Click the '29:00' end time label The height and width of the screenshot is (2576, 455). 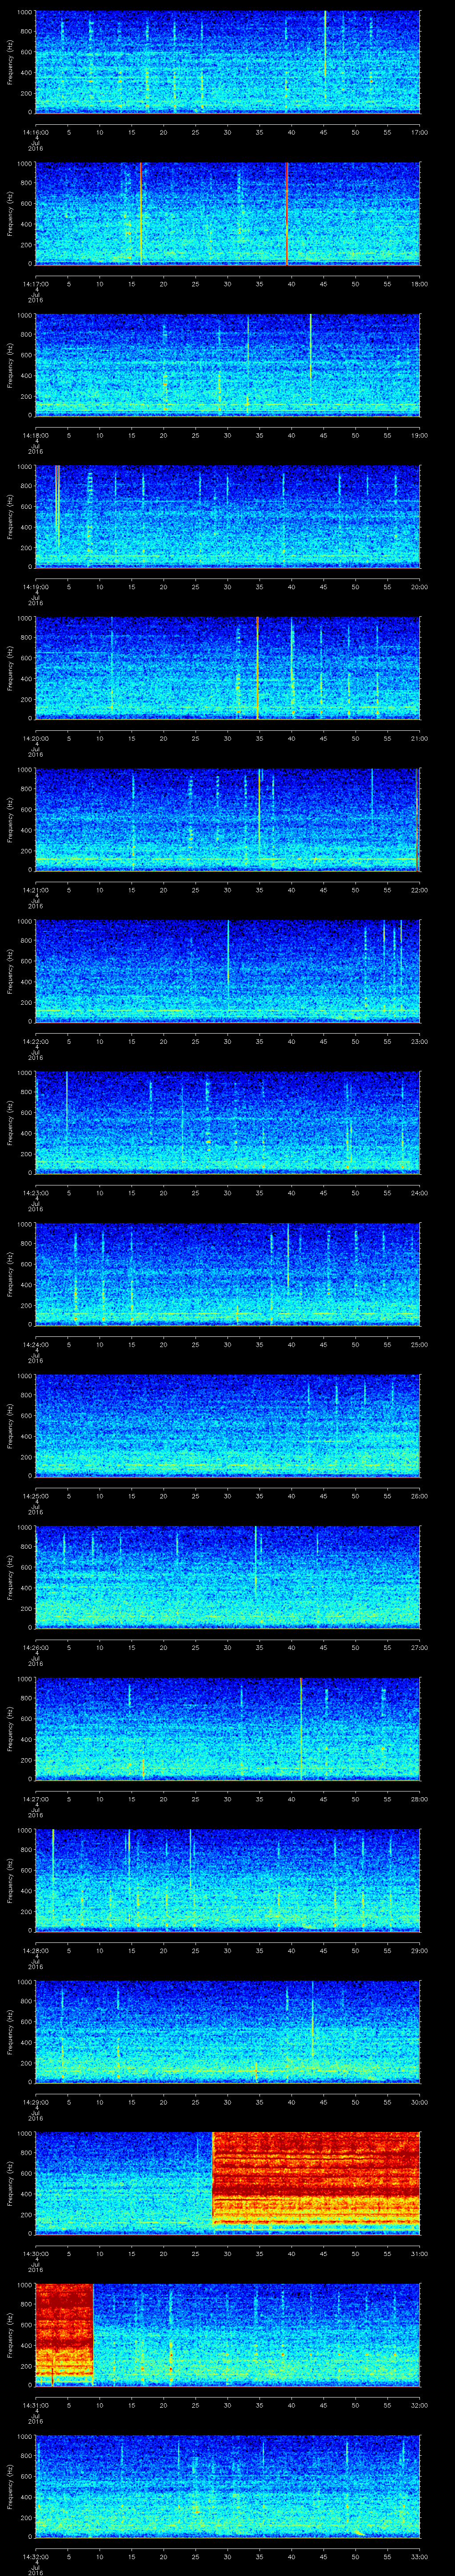[x=419, y=1950]
